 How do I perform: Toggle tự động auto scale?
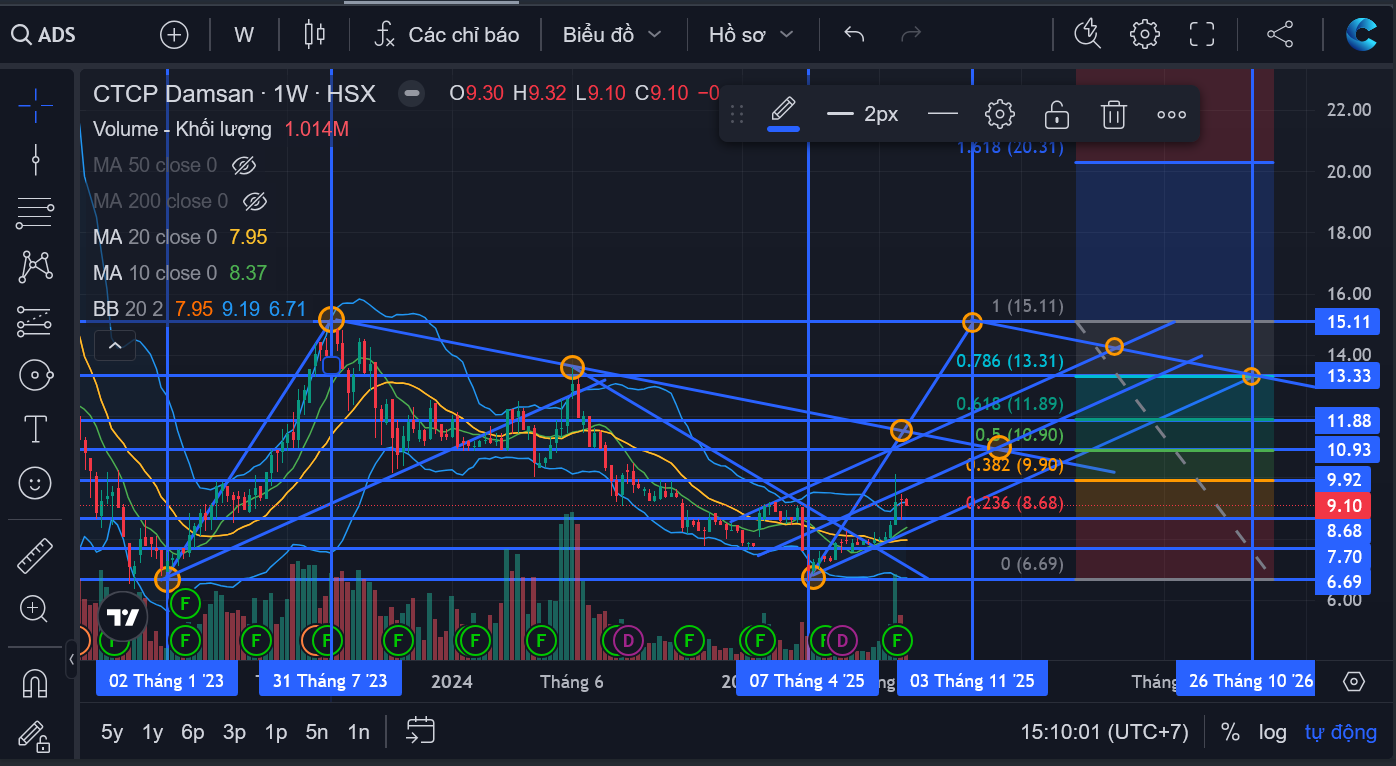point(1341,732)
